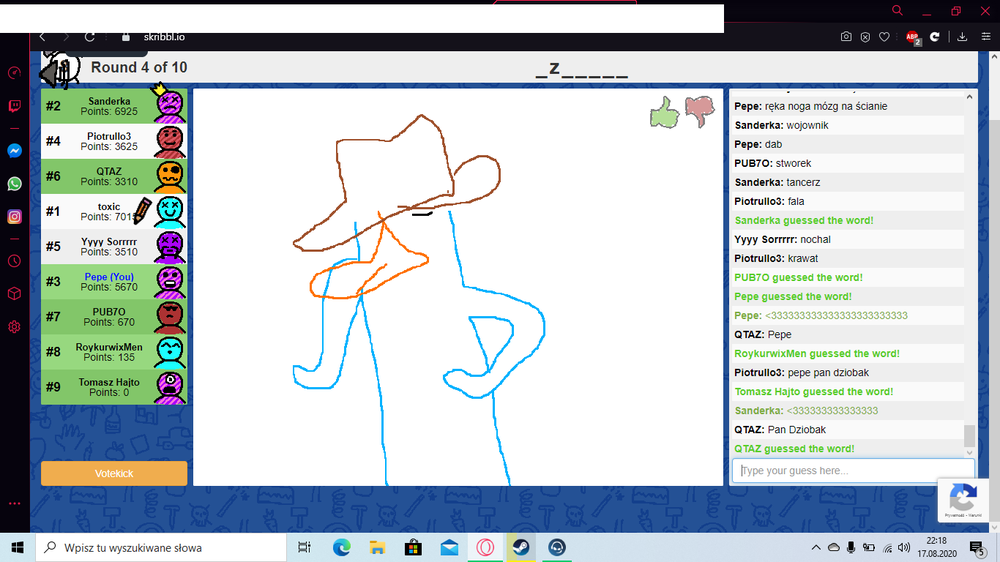
Task: Select RoykurwixMen in player list
Action: pos(114,351)
